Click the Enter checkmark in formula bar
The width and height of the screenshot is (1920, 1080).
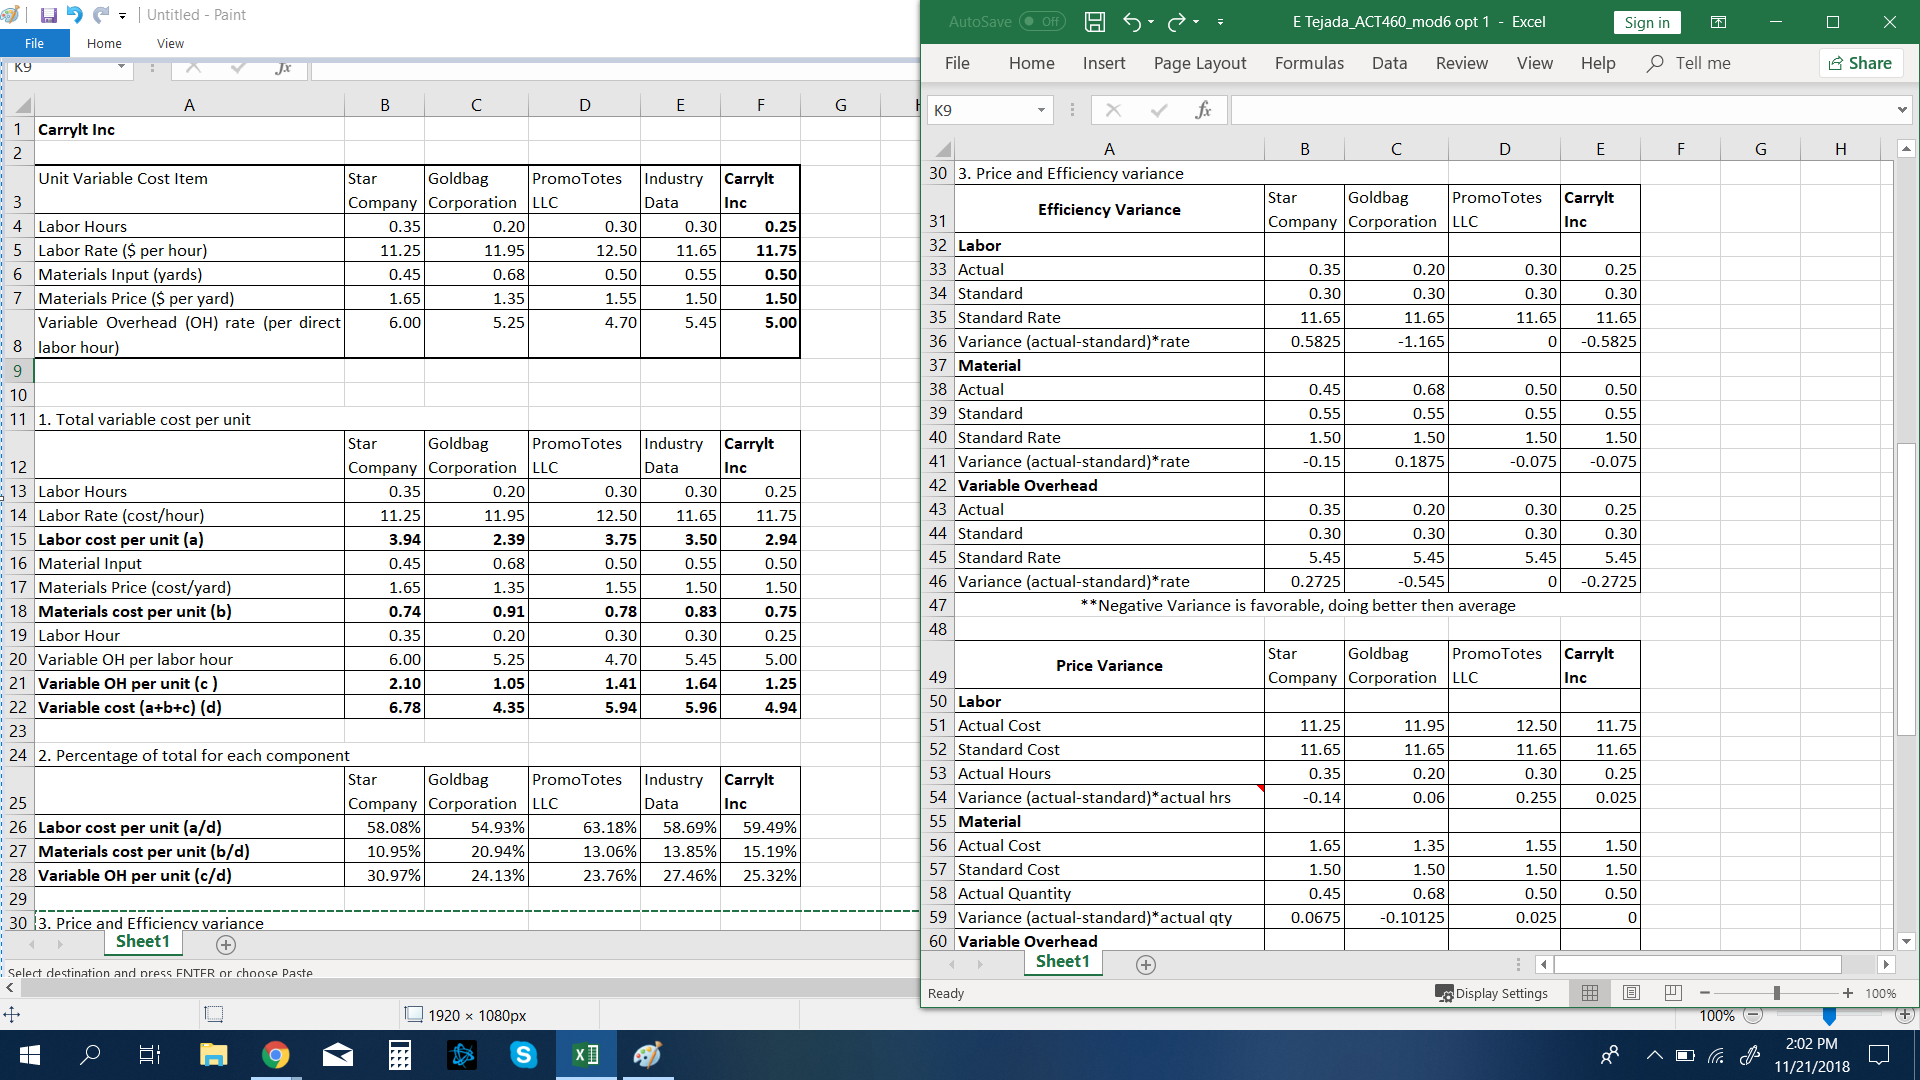pyautogui.click(x=1159, y=110)
